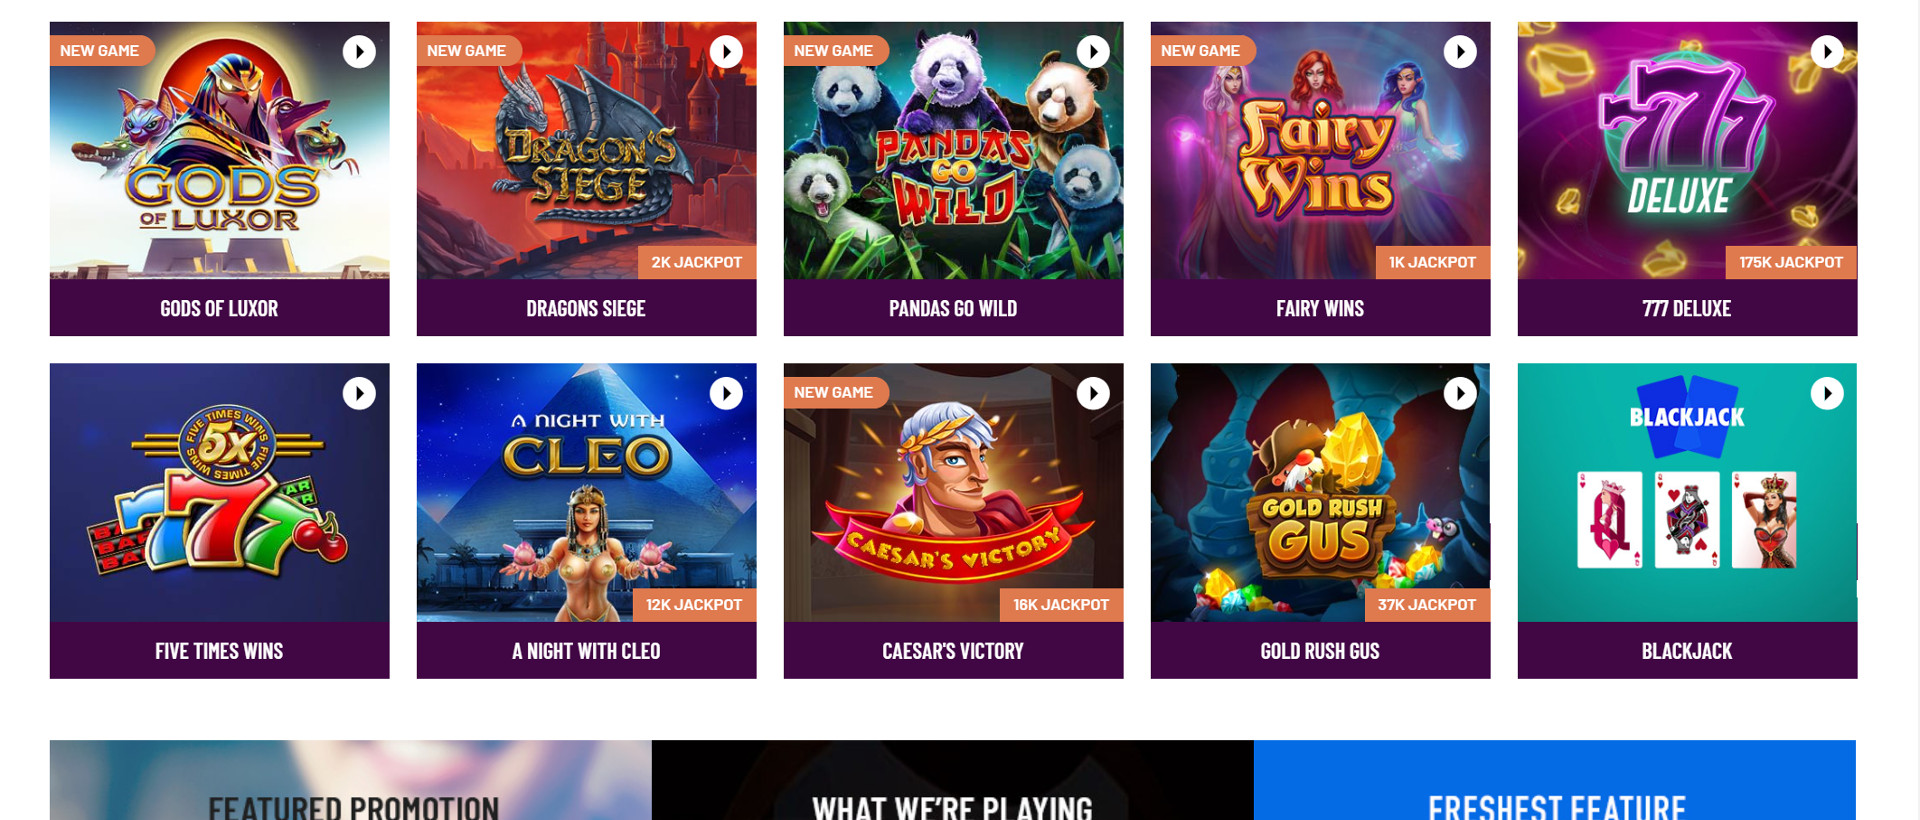Image resolution: width=1920 pixels, height=820 pixels.
Task: Click New Game label on Caesar's Victory
Action: point(835,393)
